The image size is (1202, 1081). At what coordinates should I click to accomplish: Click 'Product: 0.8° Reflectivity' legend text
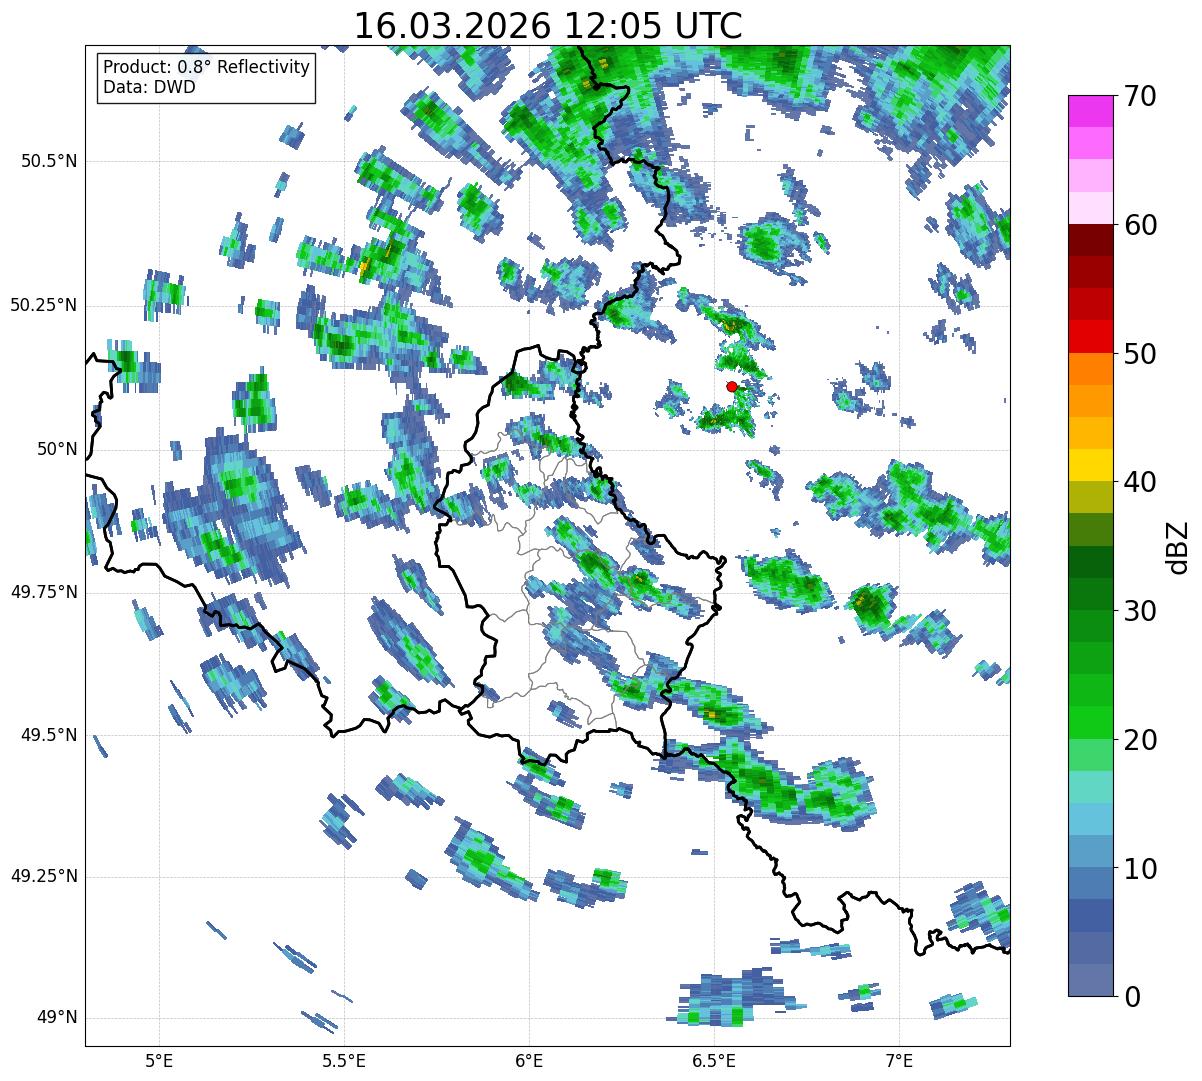click(207, 67)
